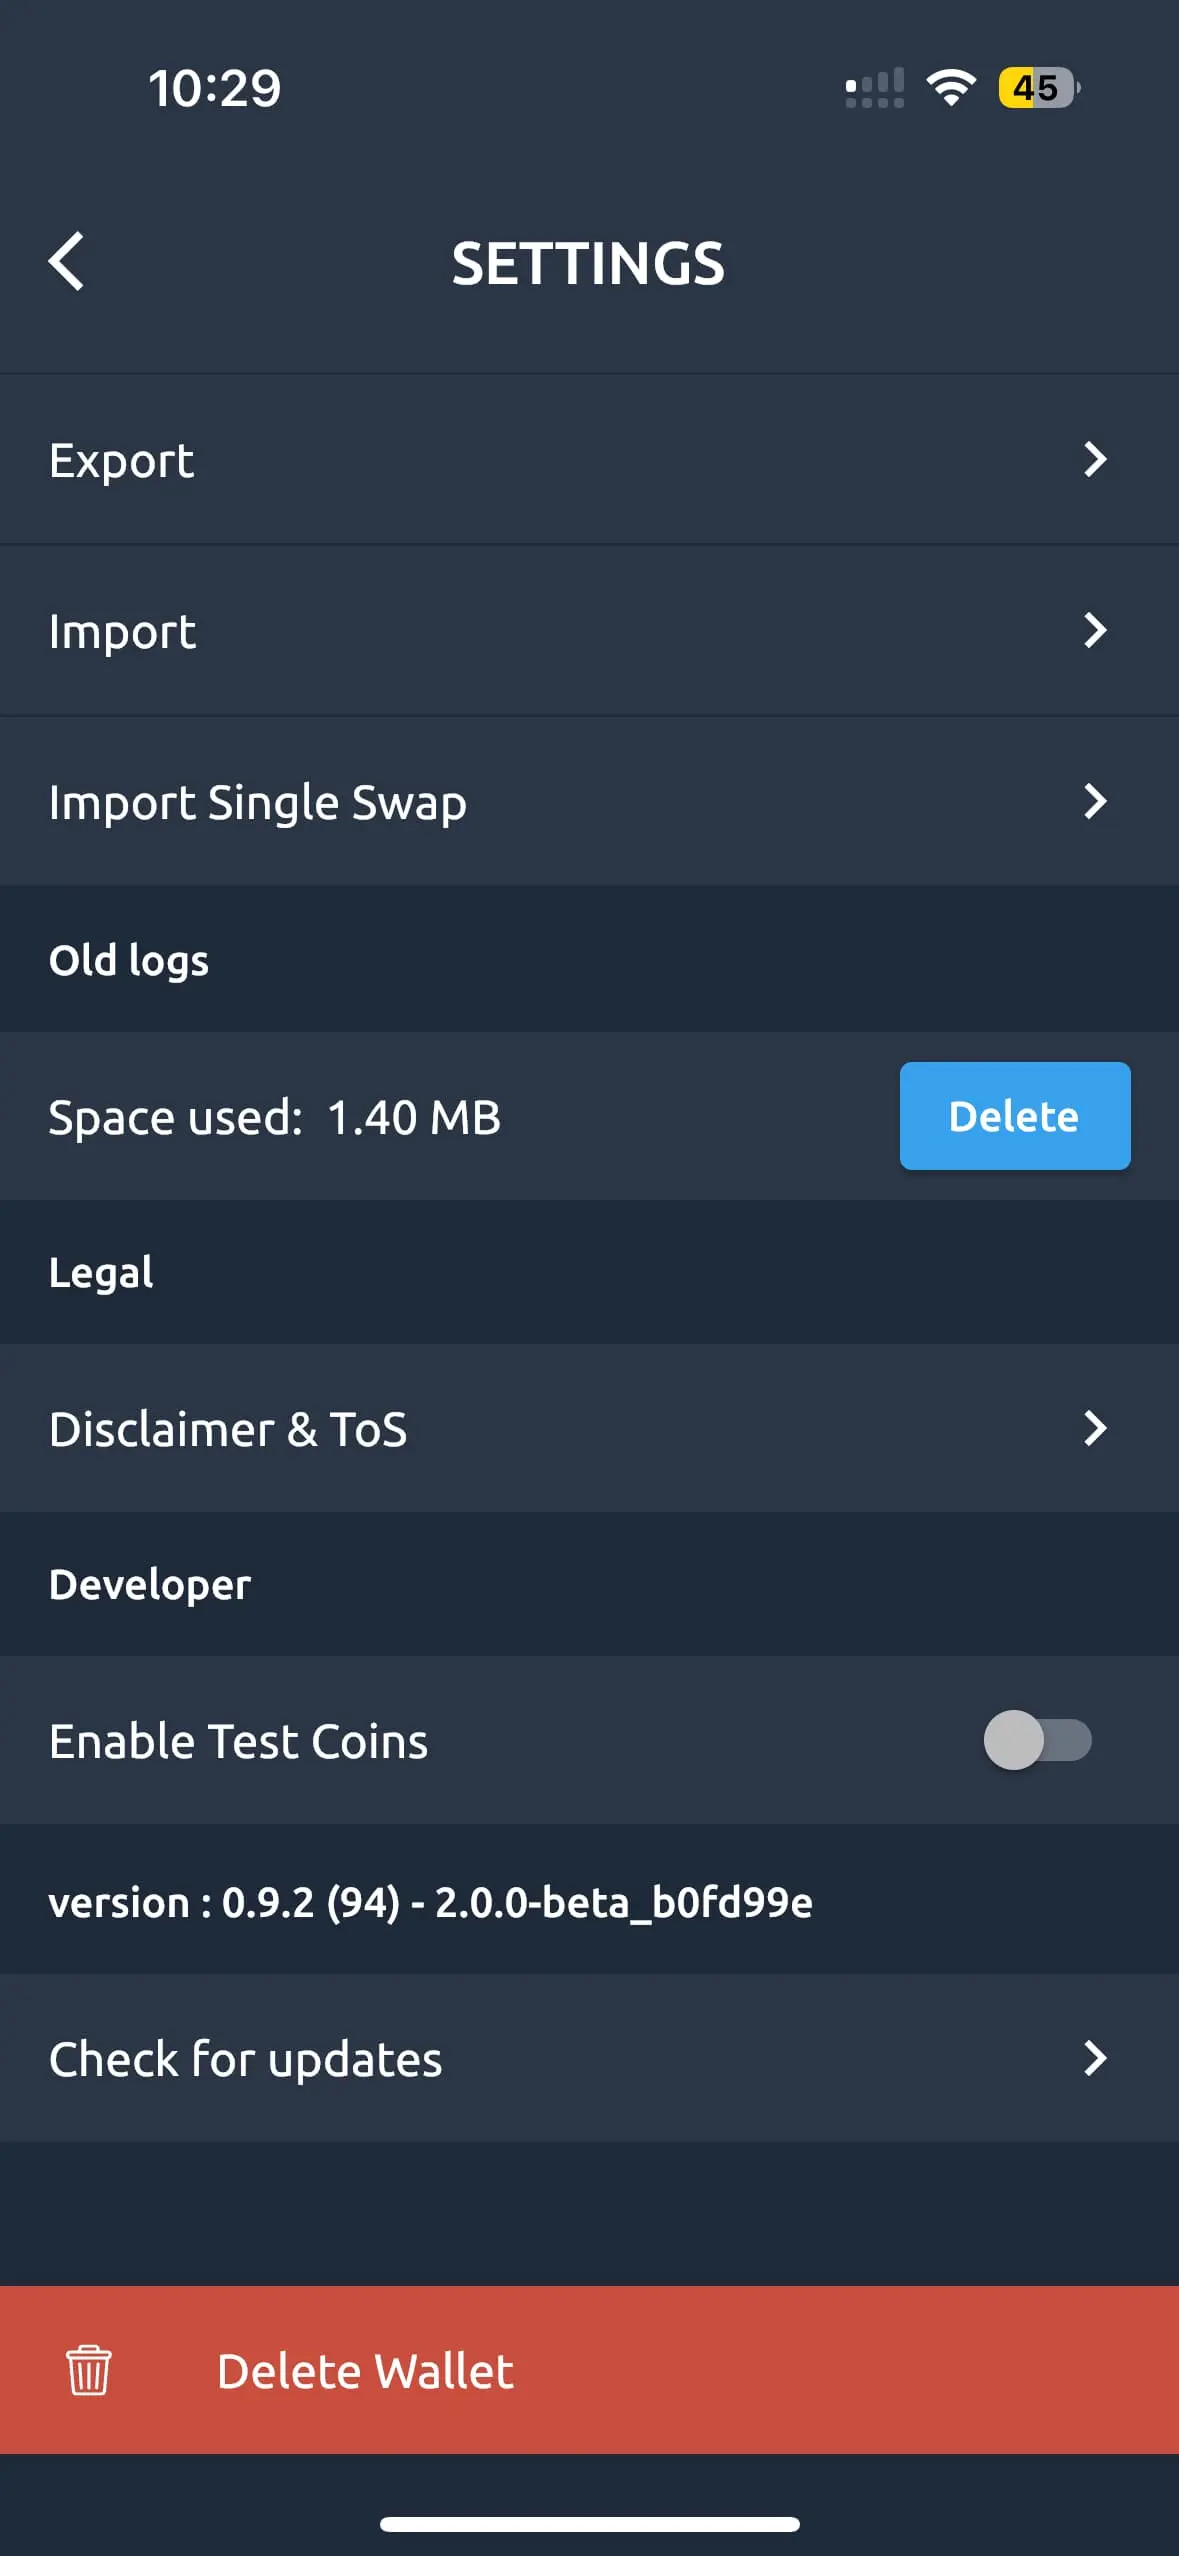
Task: Click the trash can icon next to Delete Wallet
Action: [x=88, y=2370]
